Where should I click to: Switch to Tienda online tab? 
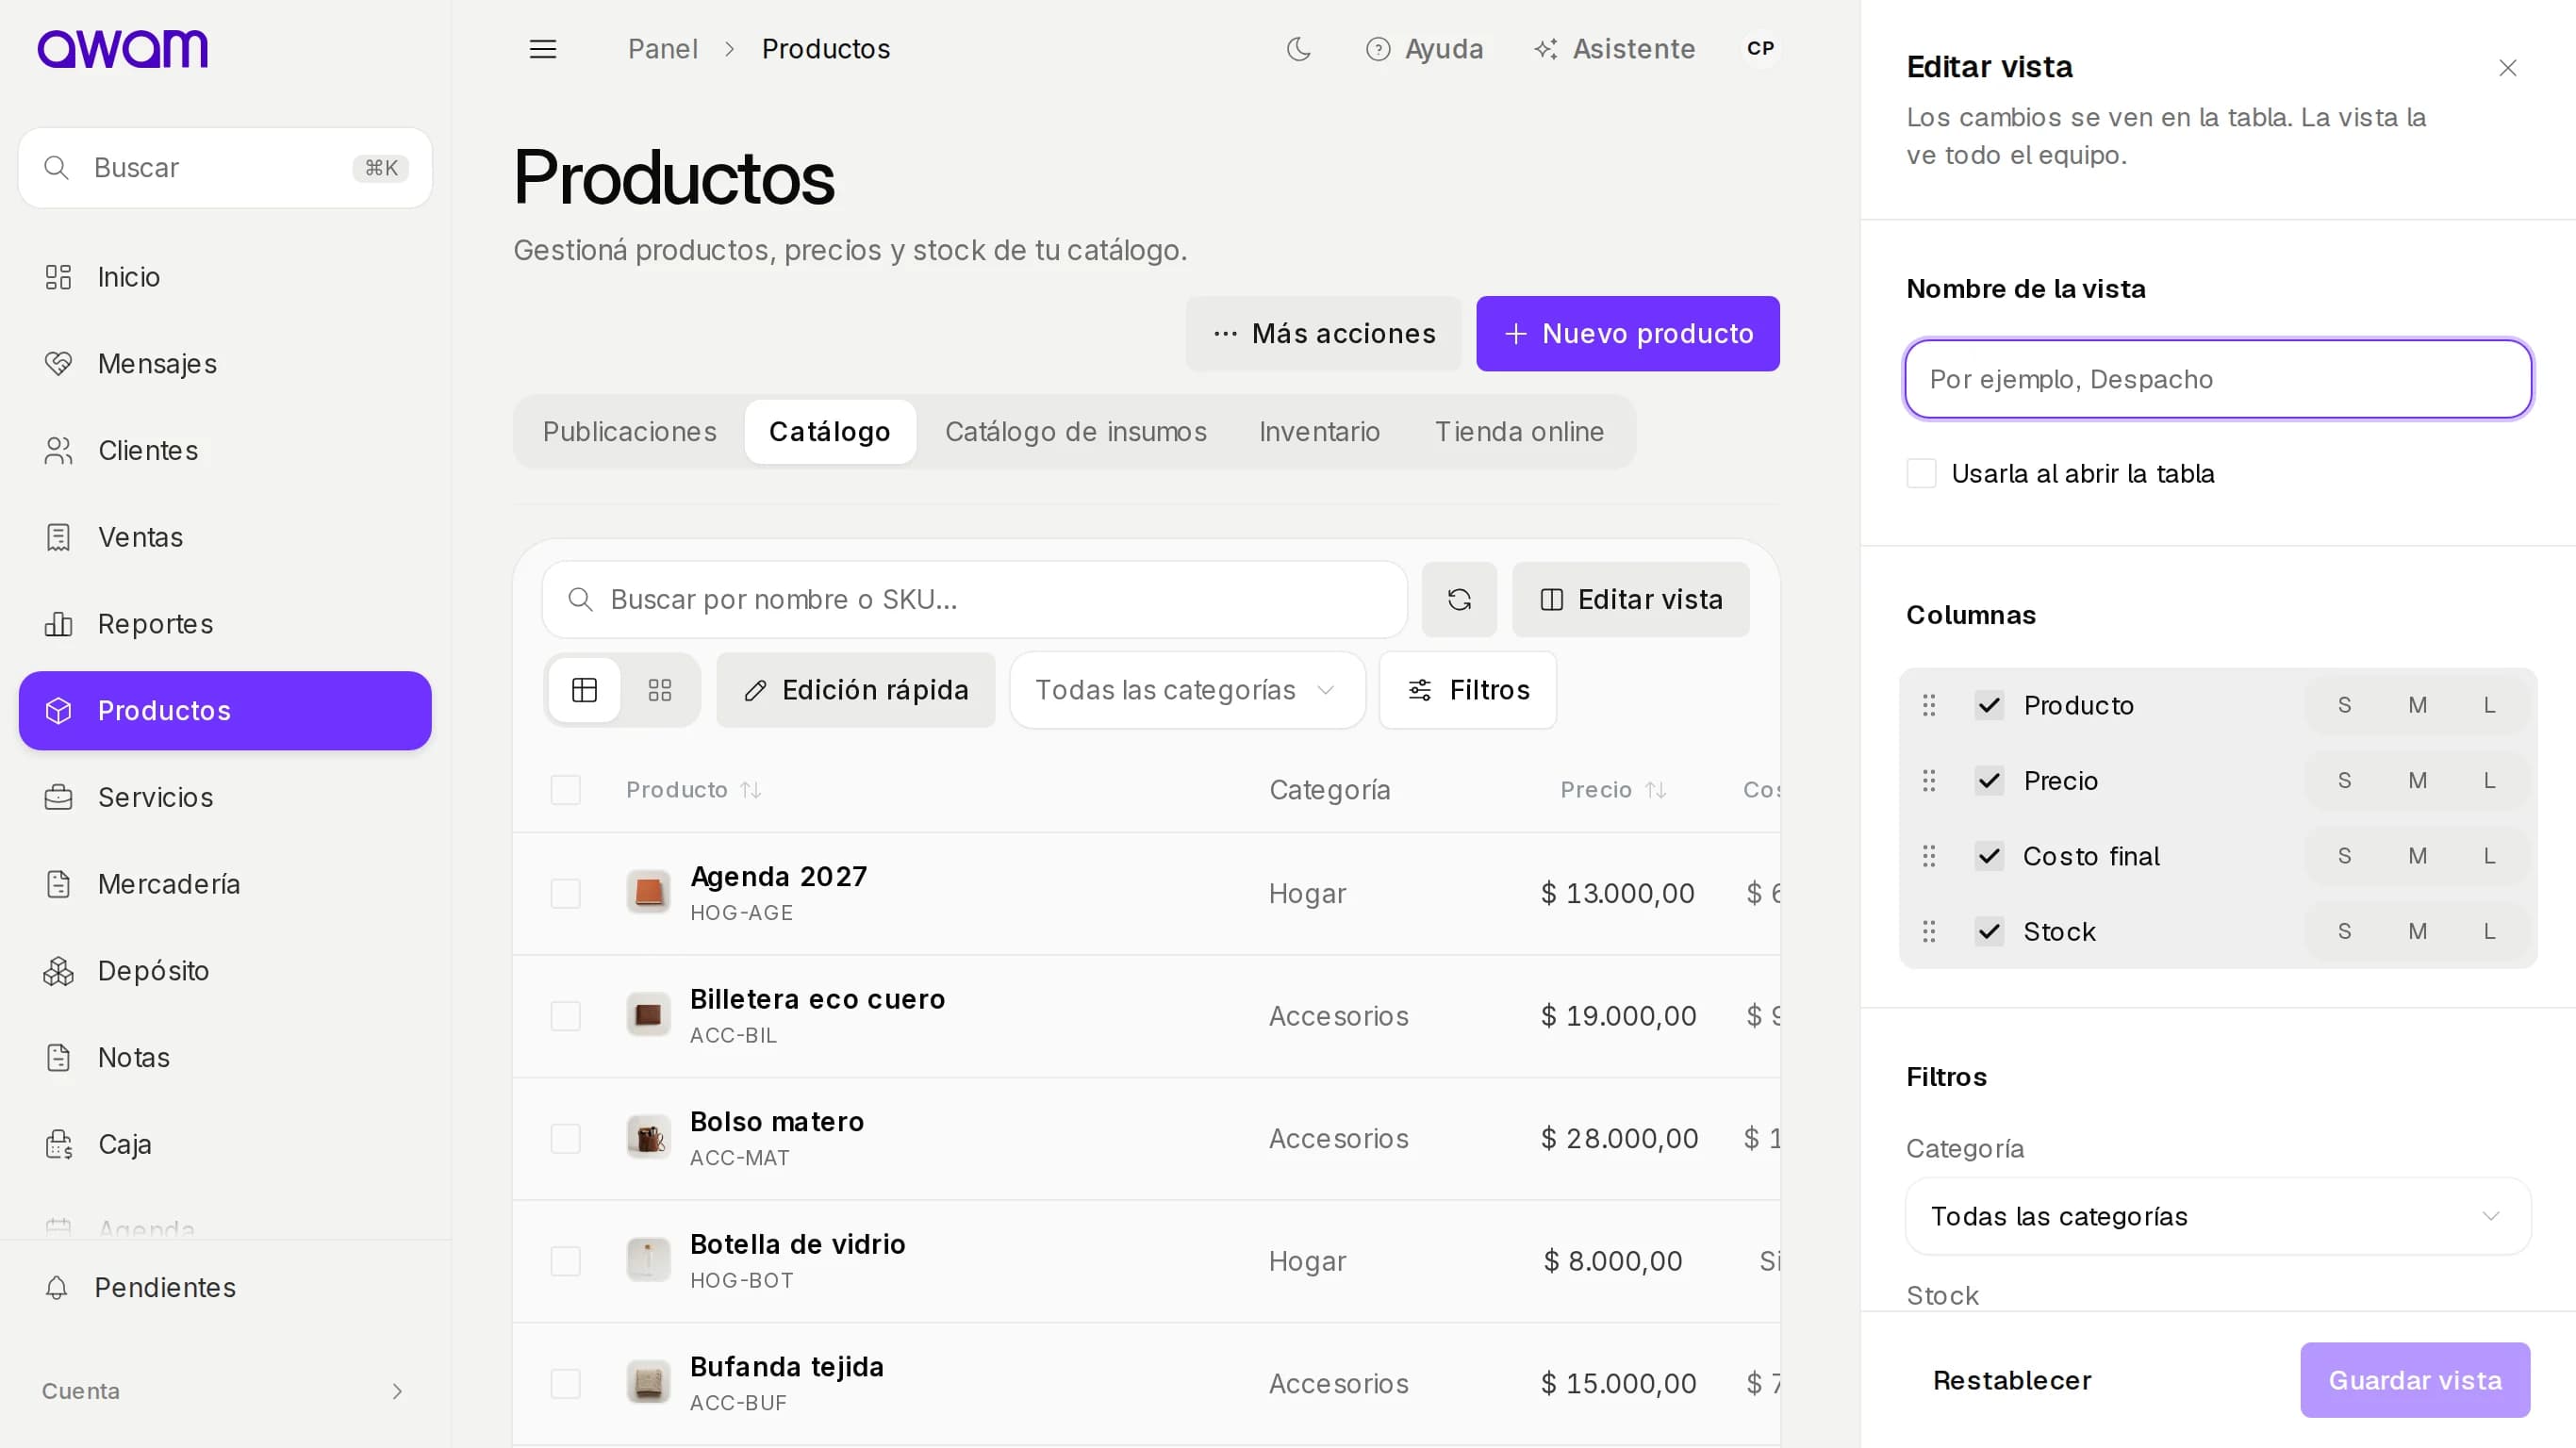click(x=1519, y=432)
